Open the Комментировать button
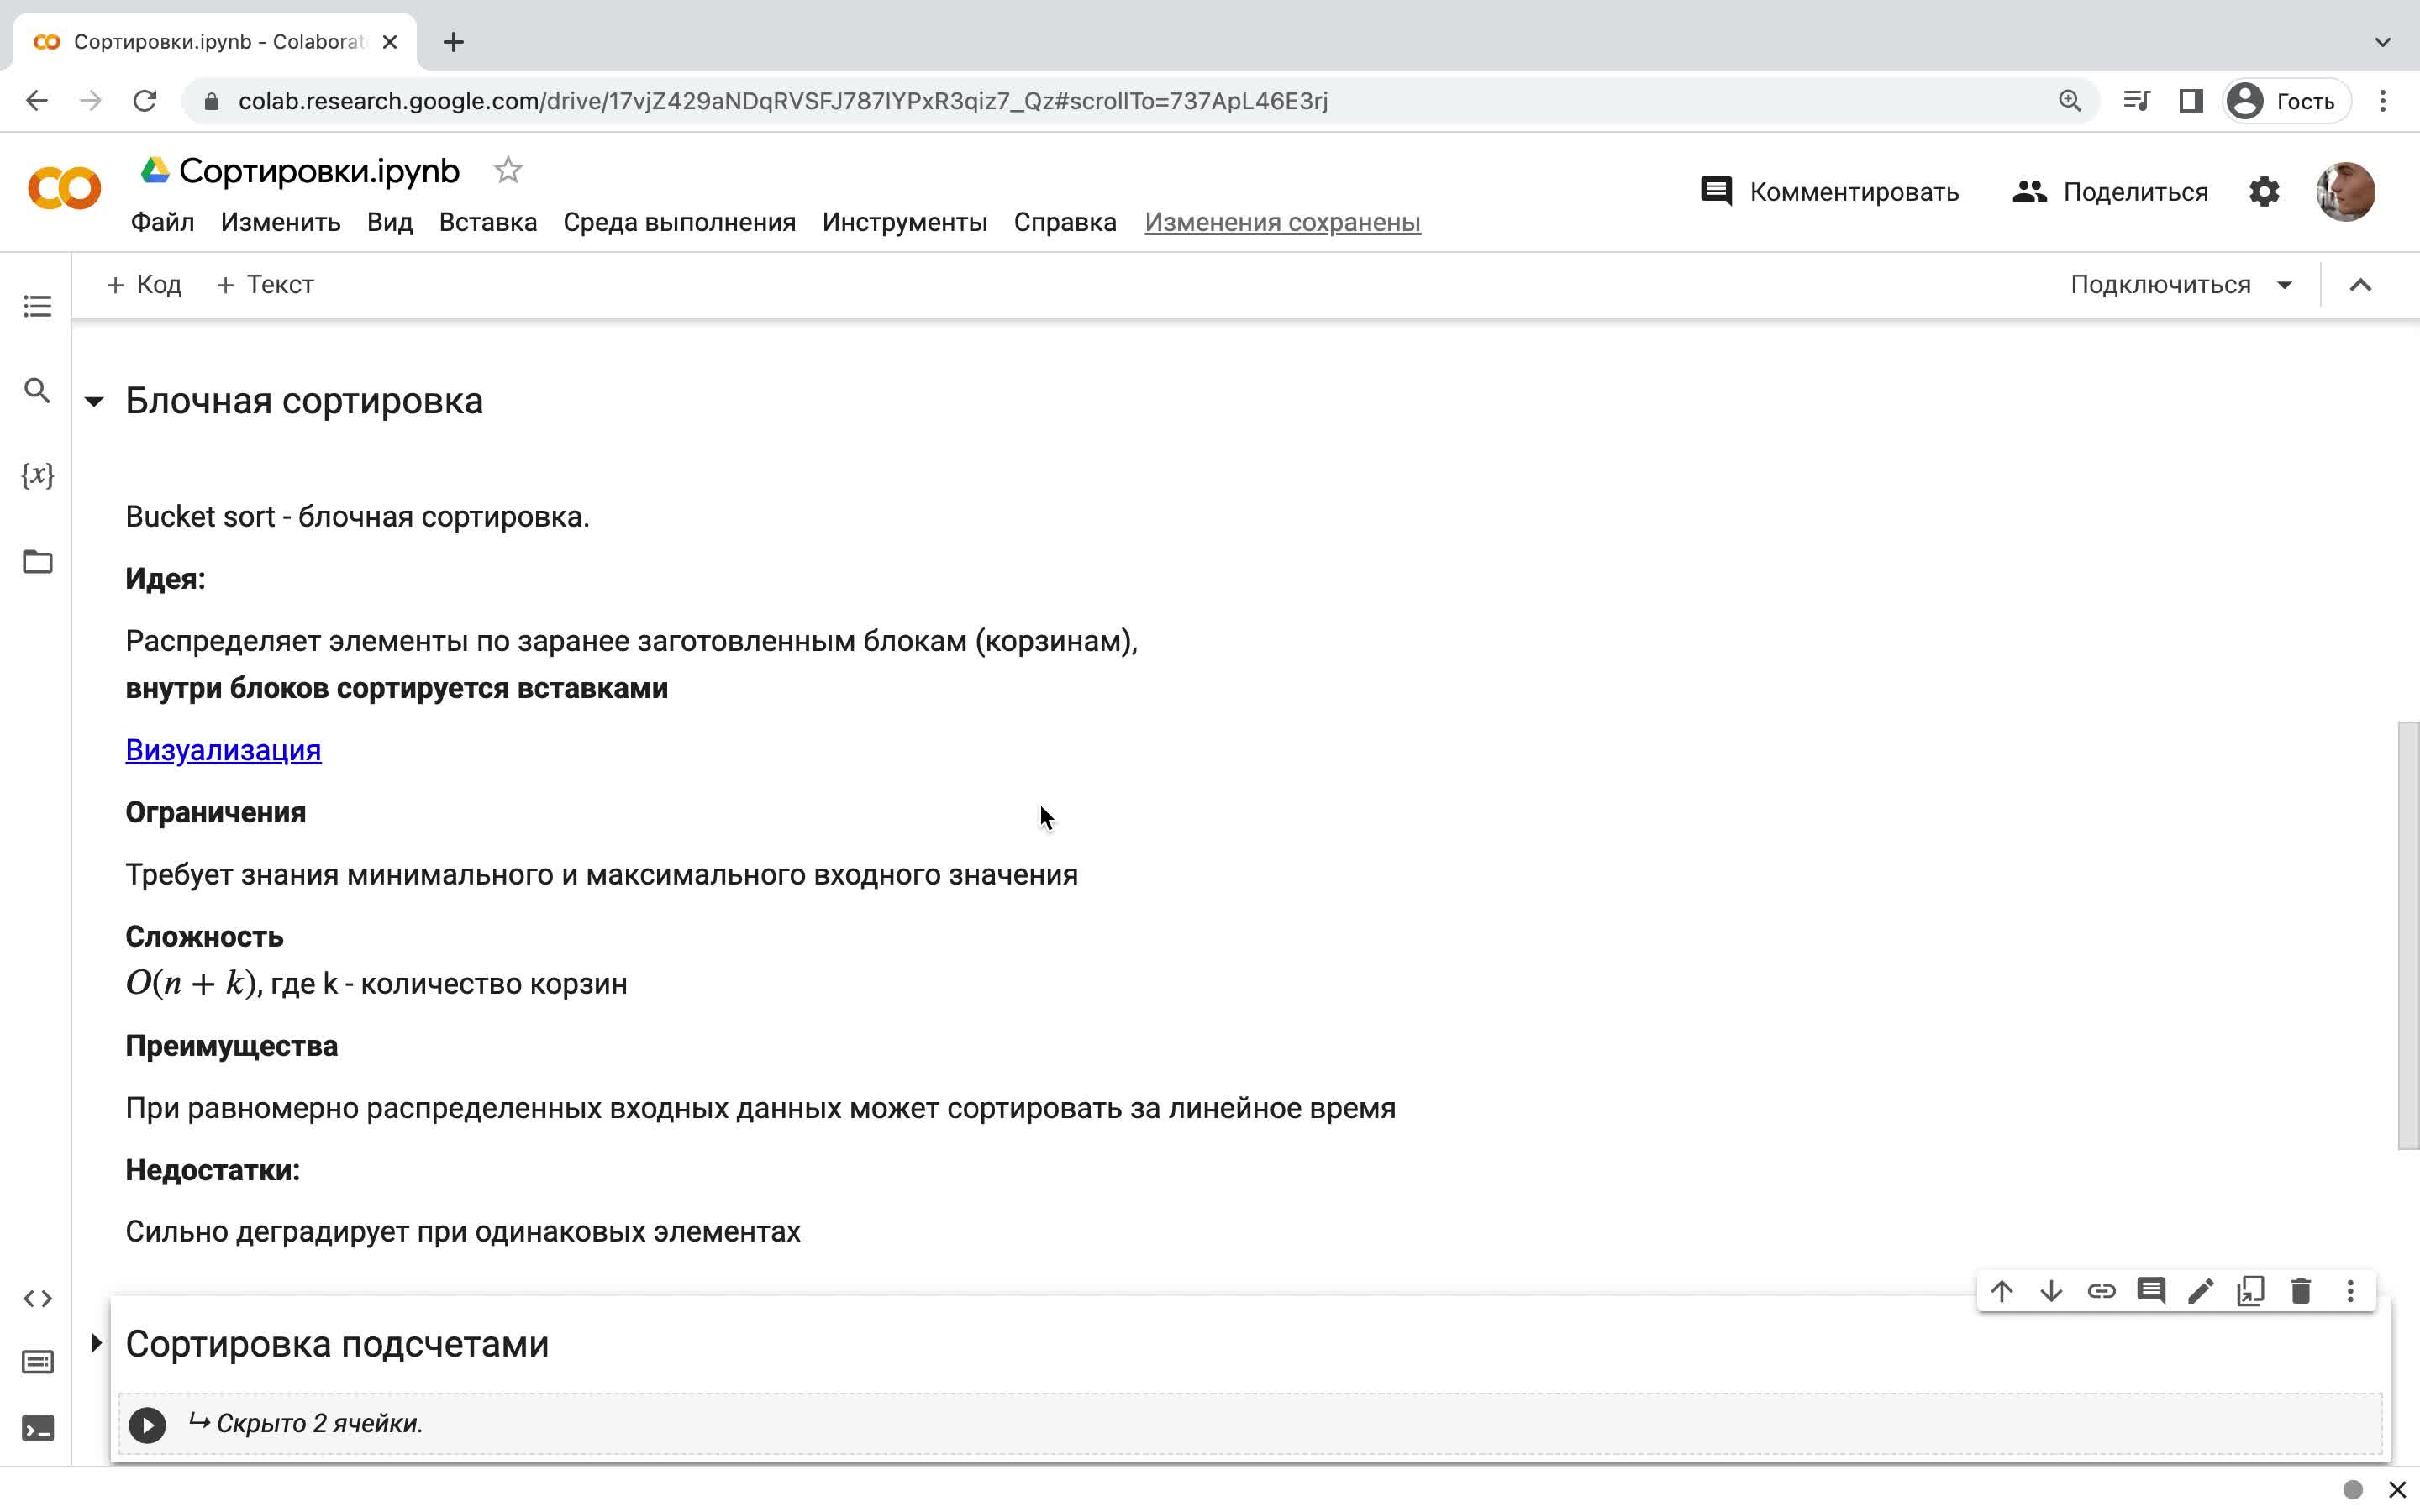Image resolution: width=2420 pixels, height=1512 pixels. click(1829, 191)
